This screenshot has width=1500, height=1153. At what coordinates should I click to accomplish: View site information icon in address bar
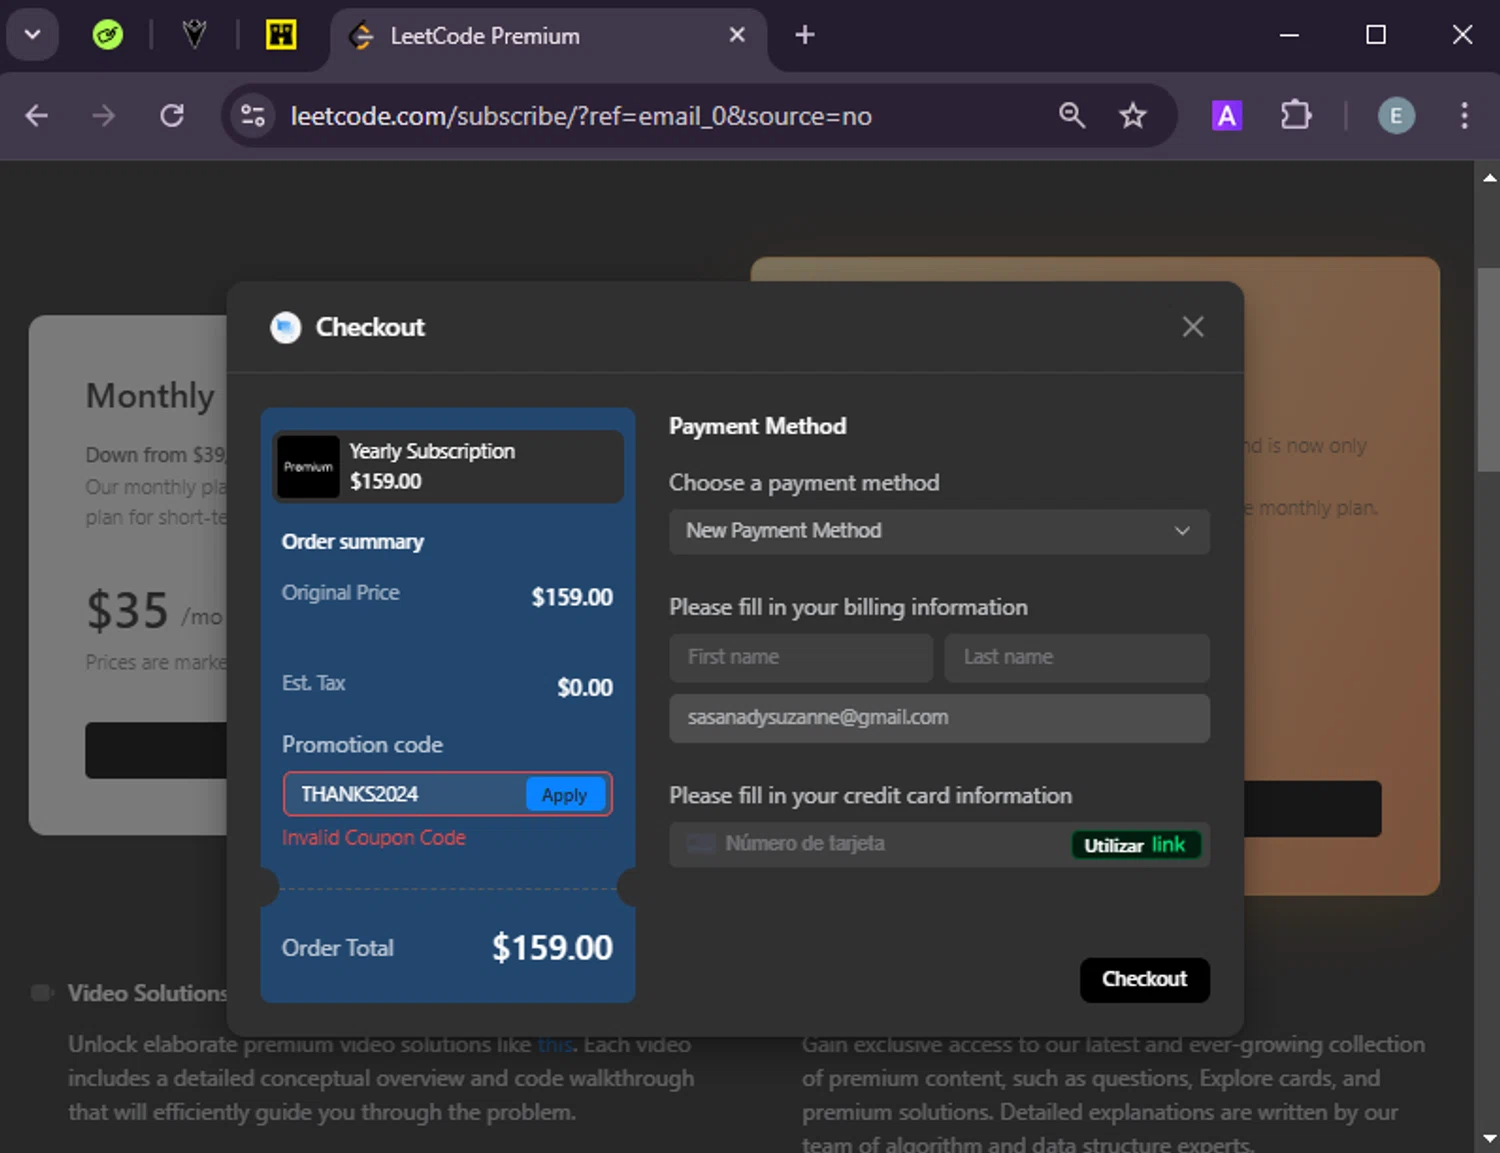253,116
